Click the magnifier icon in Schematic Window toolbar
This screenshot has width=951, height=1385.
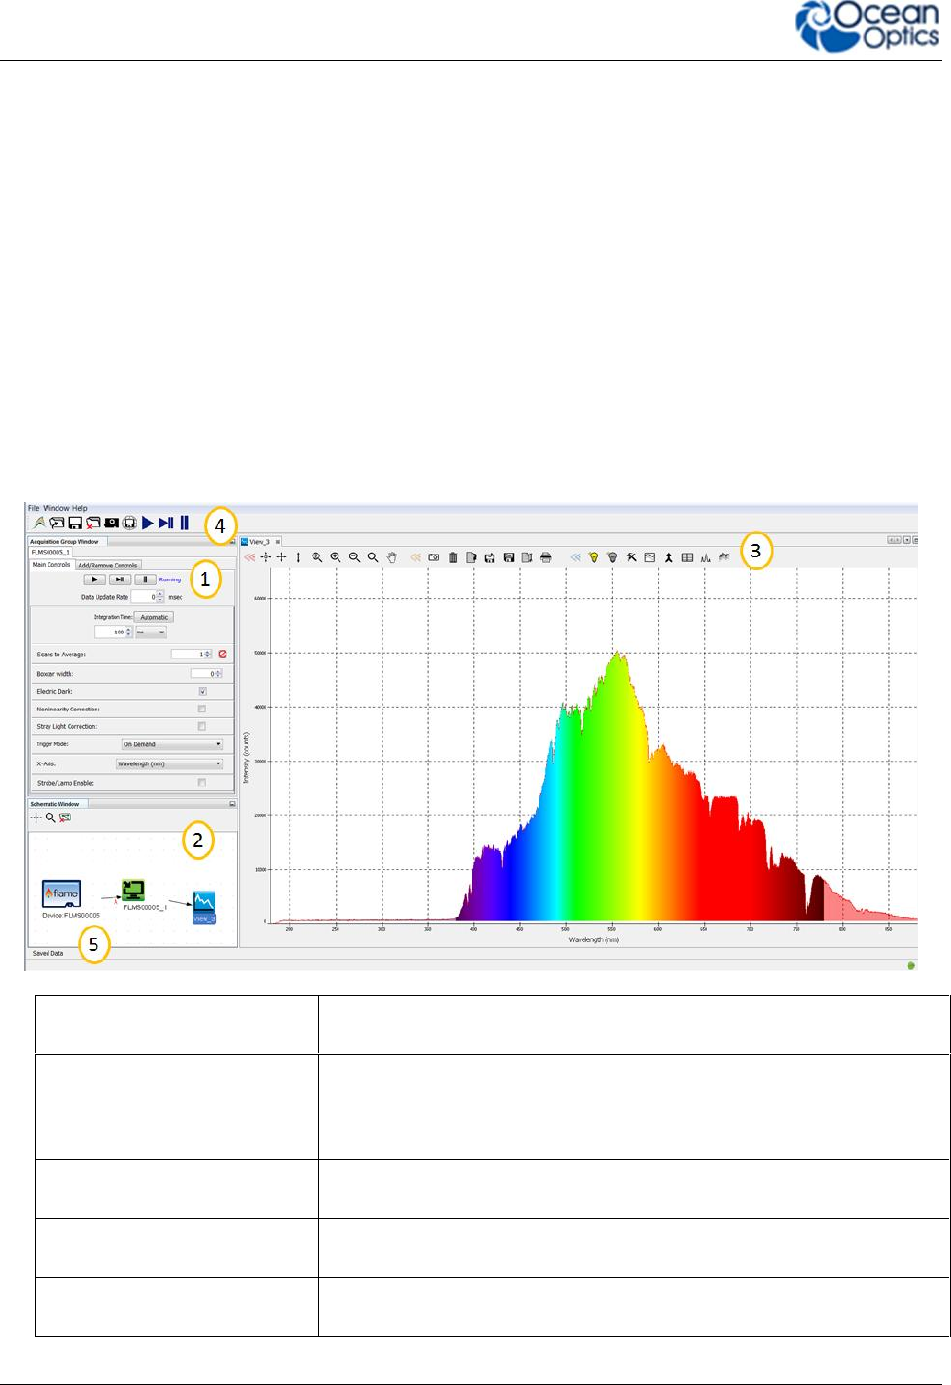coord(51,817)
